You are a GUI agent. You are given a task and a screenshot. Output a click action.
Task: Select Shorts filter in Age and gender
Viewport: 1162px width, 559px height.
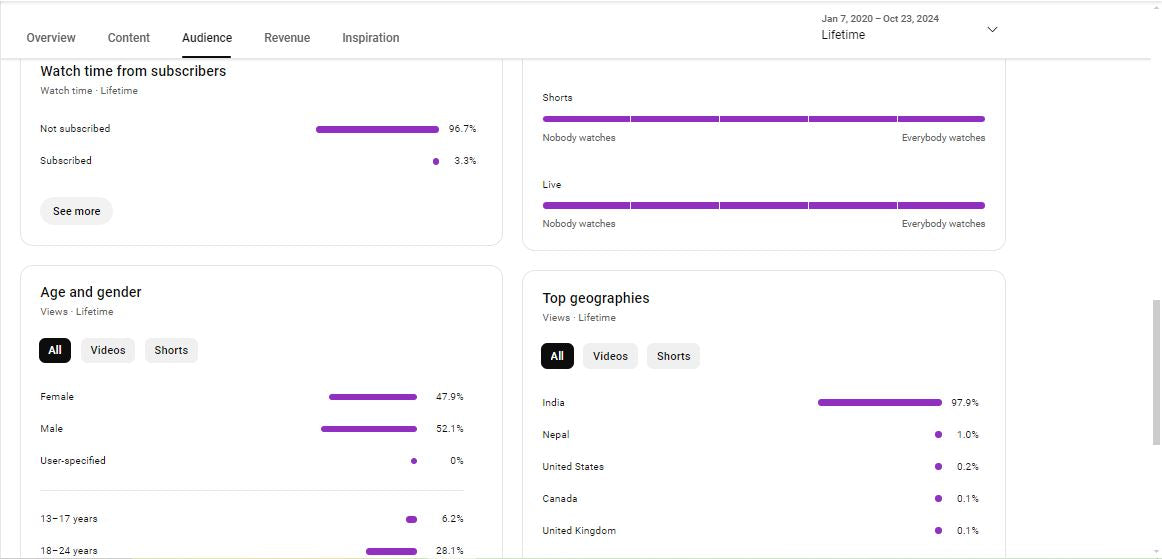(171, 350)
